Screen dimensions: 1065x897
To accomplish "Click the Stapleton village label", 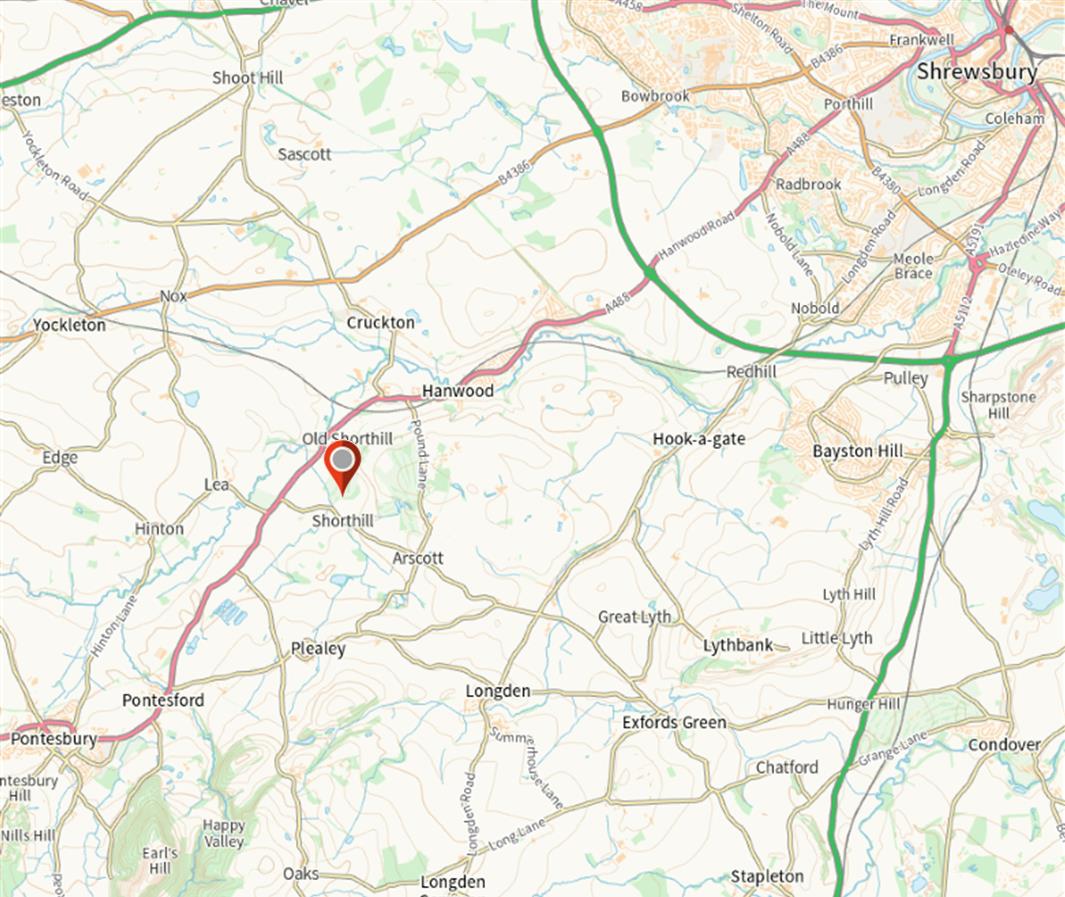I will pyautogui.click(x=767, y=877).
